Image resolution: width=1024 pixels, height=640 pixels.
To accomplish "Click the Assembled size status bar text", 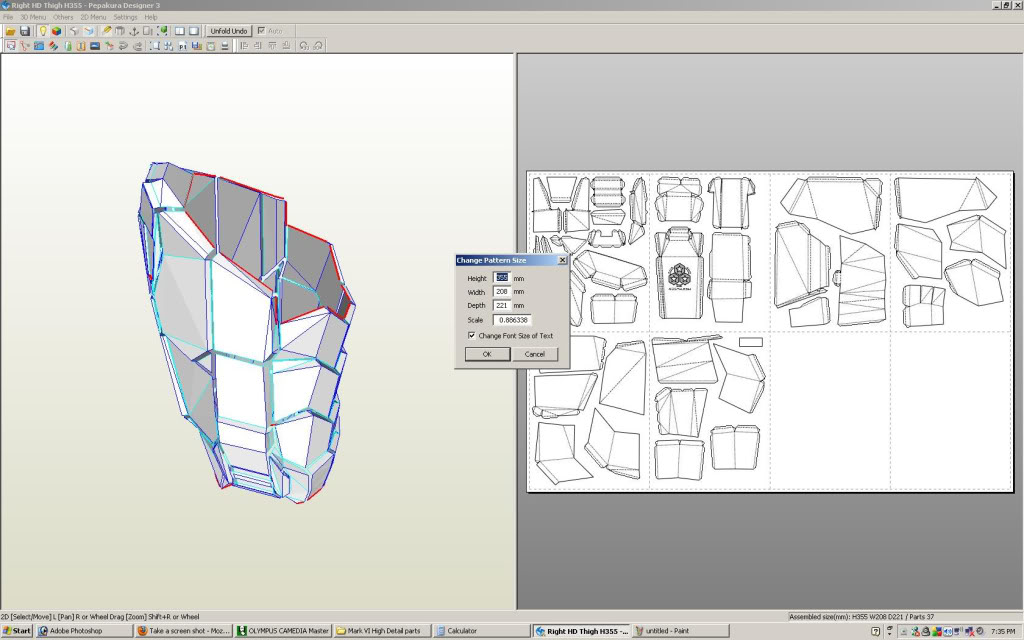I will (861, 616).
